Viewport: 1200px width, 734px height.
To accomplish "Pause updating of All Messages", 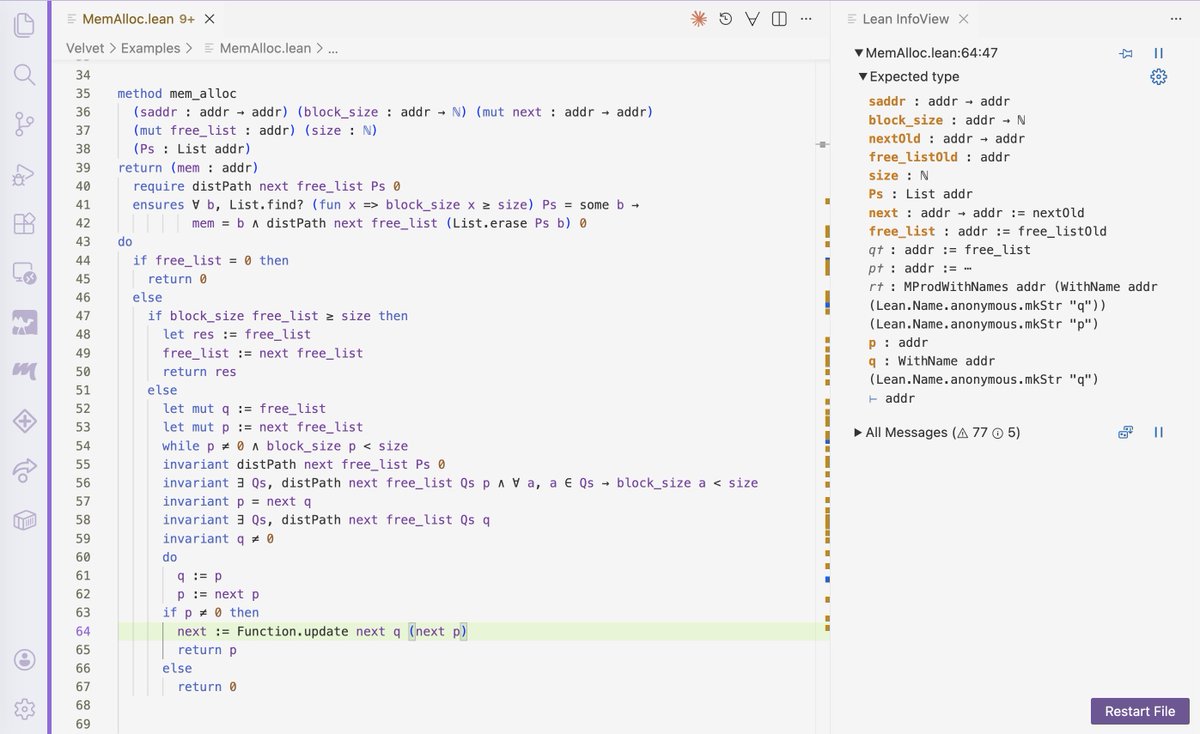I will pyautogui.click(x=1159, y=433).
